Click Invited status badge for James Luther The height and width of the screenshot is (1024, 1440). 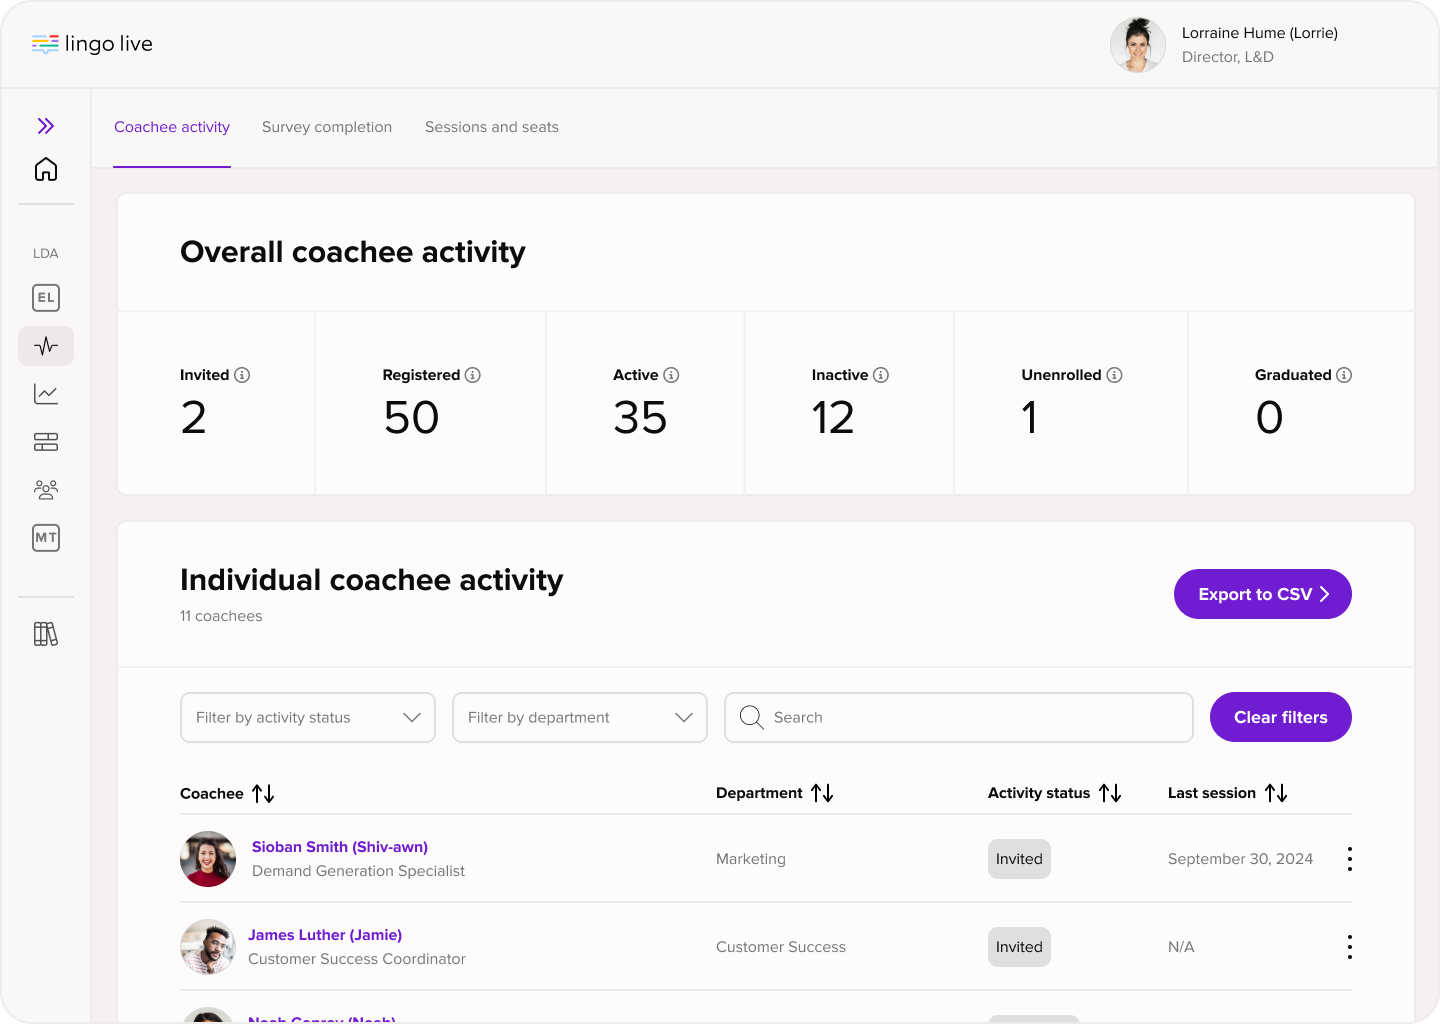tap(1019, 947)
